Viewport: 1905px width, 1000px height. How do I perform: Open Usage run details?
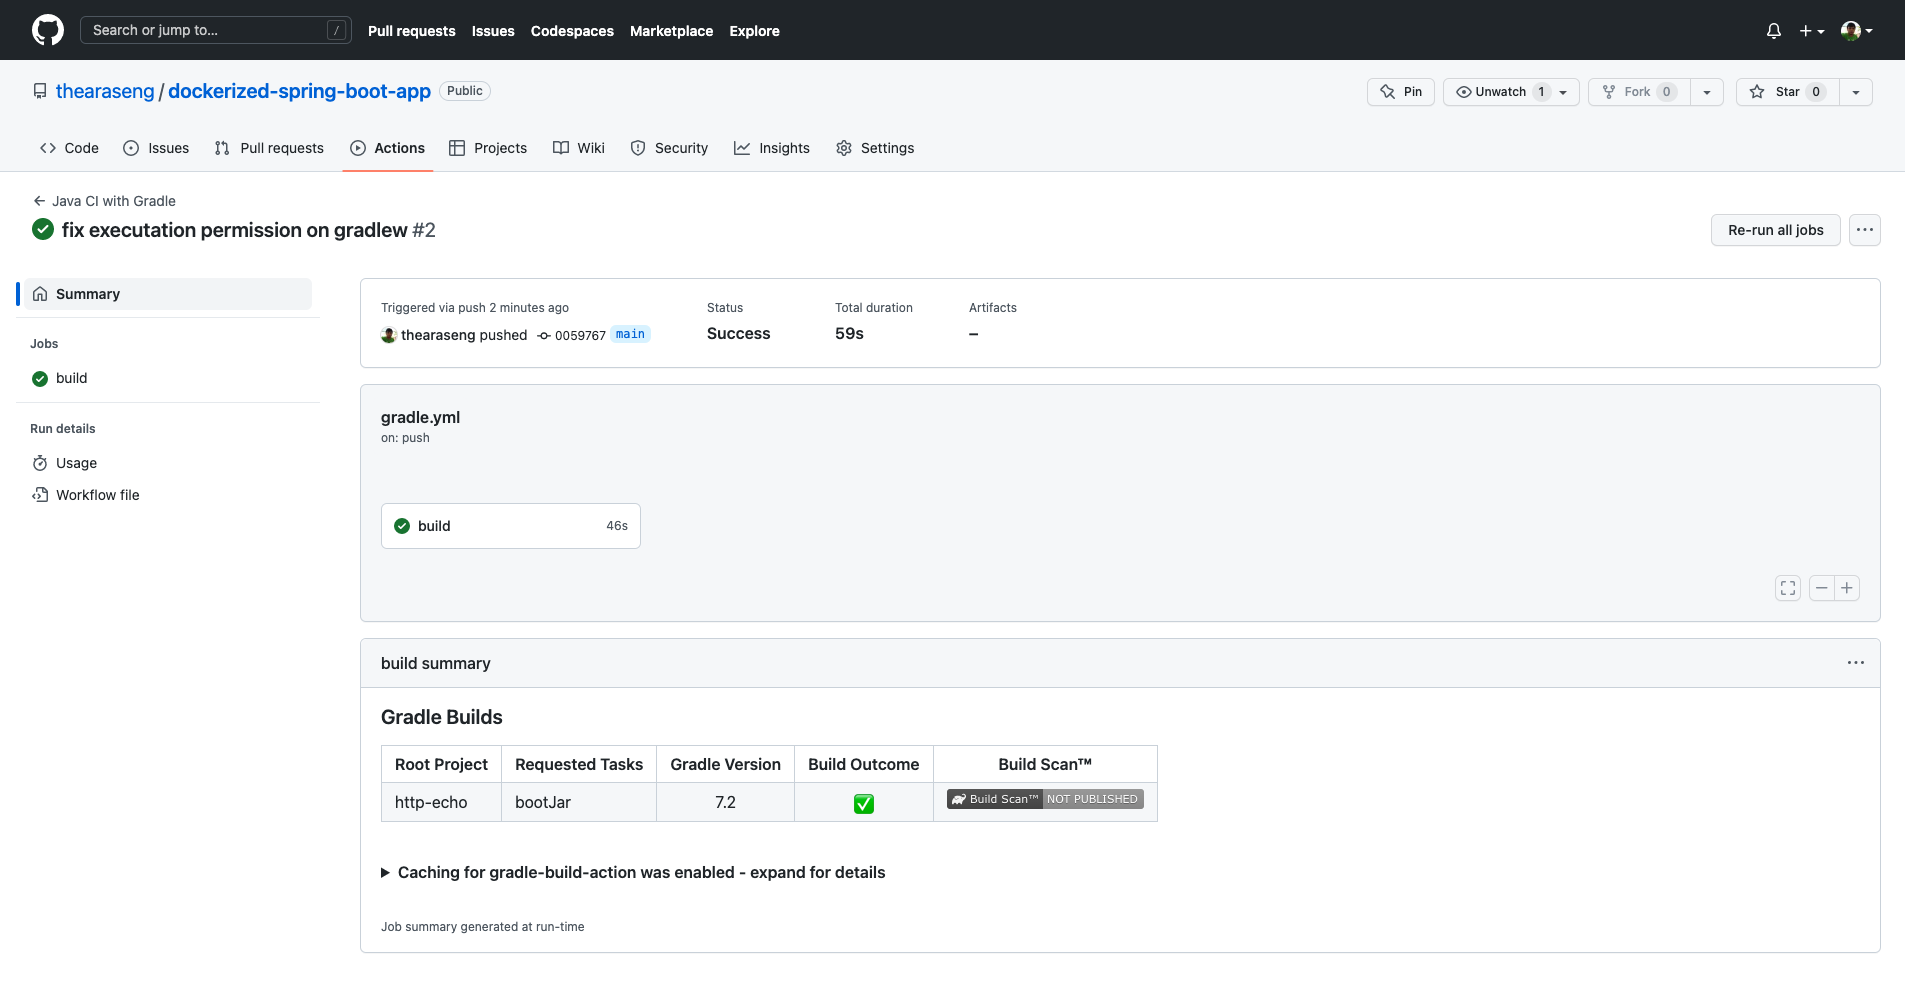(168, 463)
